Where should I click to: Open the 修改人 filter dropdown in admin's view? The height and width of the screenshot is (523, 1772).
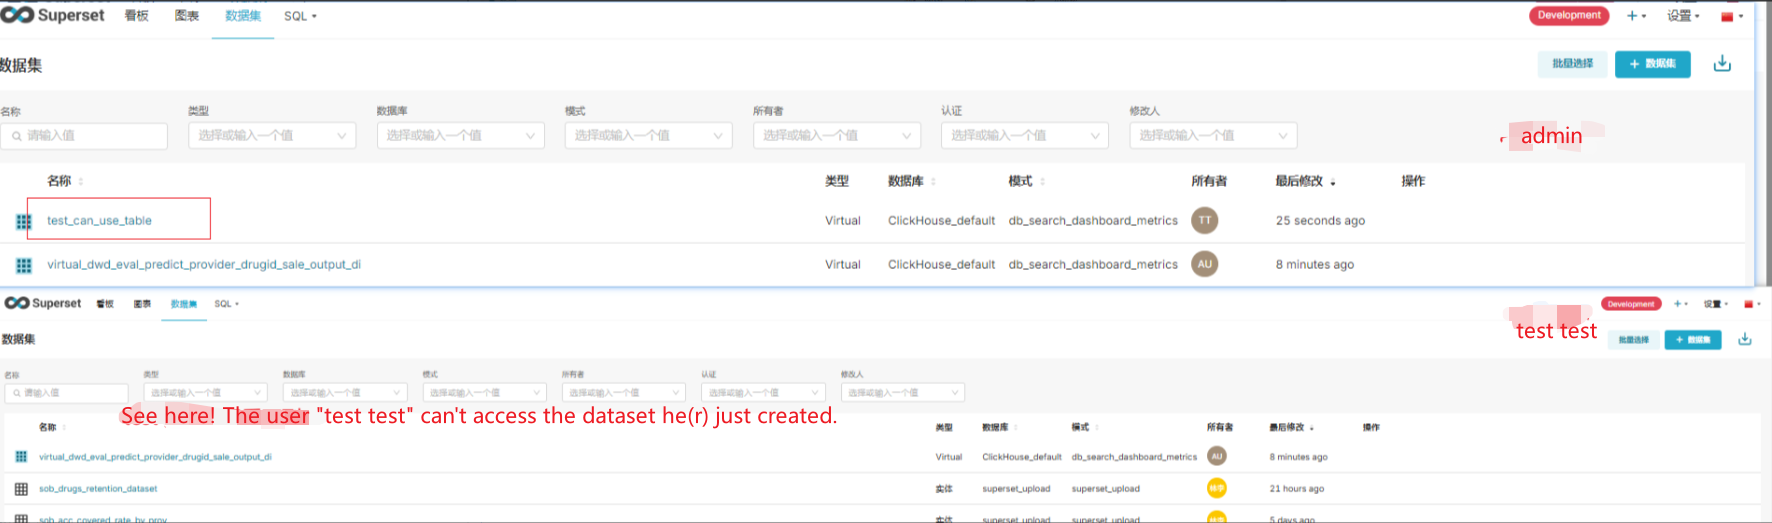1213,135
